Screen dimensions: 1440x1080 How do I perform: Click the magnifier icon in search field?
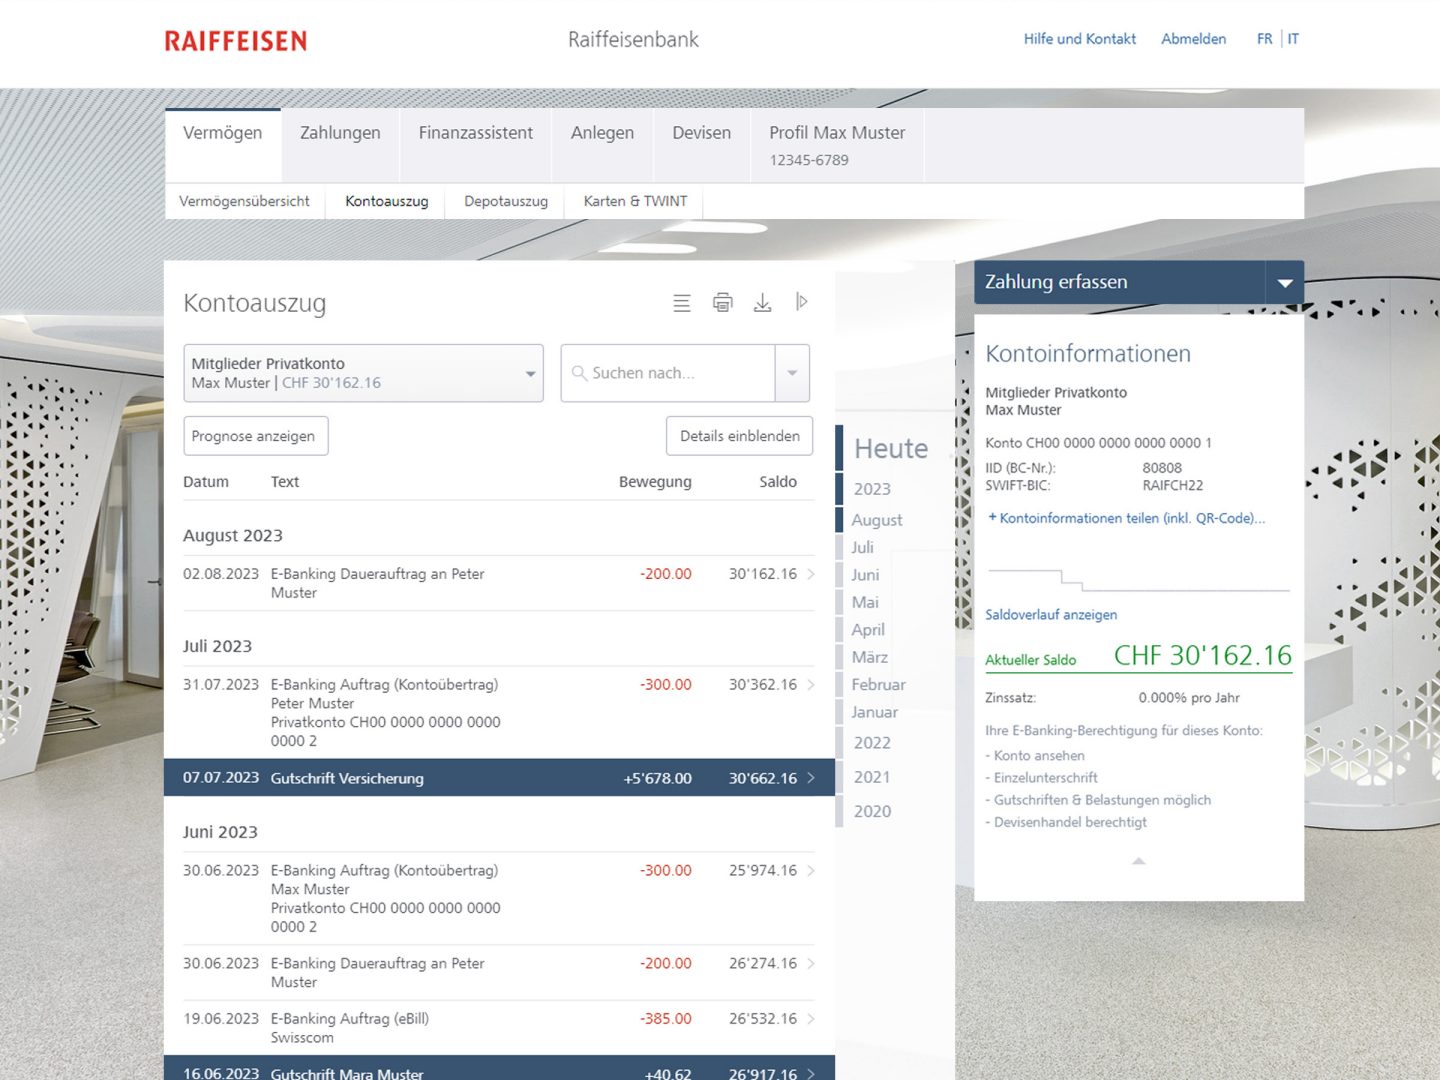[579, 373]
